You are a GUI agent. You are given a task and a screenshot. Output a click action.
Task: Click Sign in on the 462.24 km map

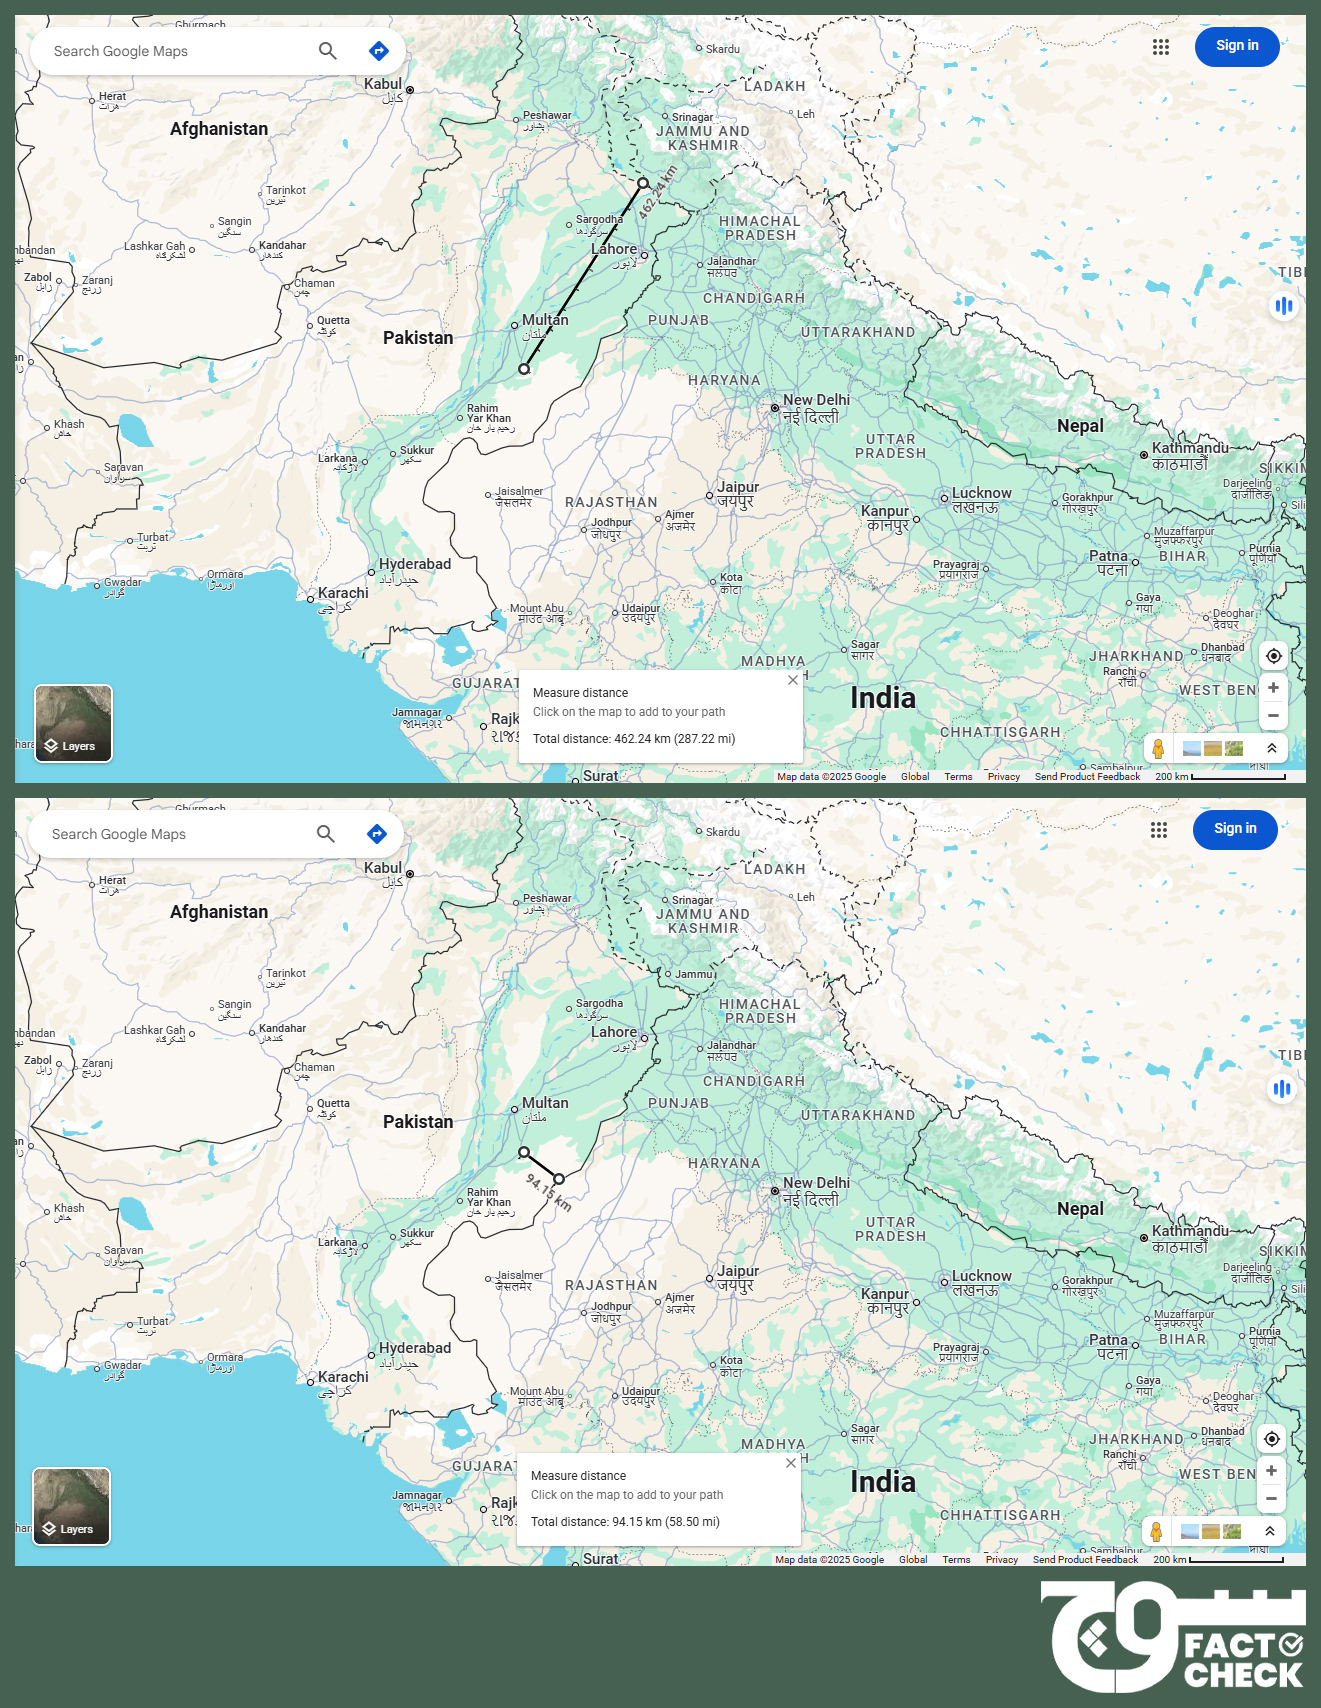1237,46
